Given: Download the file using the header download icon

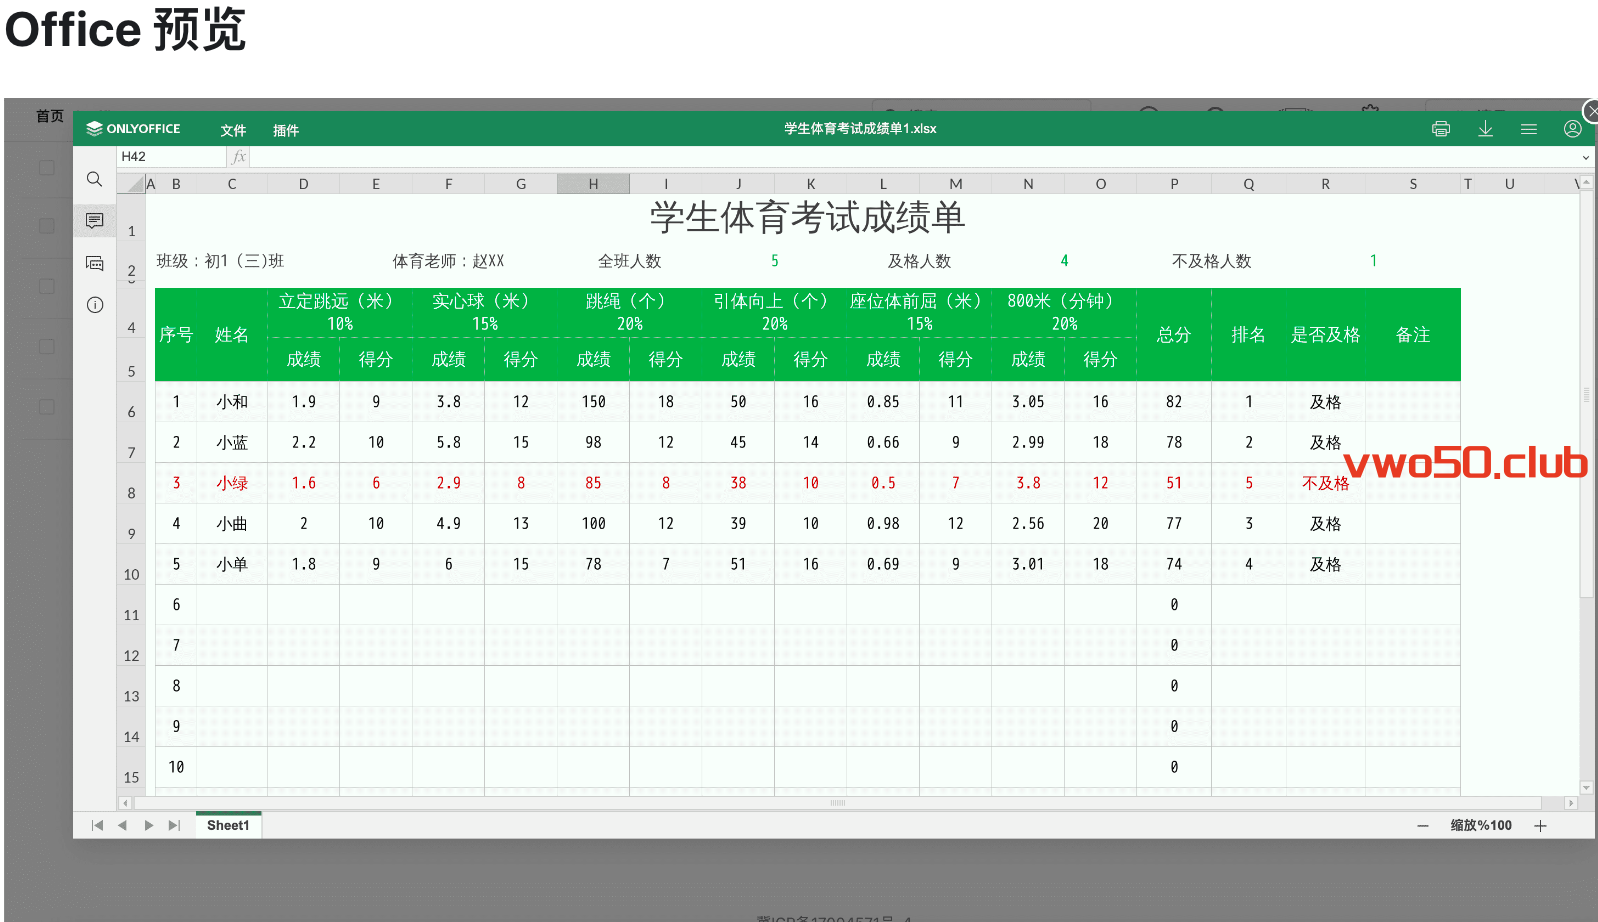Looking at the screenshot, I should [x=1485, y=129].
